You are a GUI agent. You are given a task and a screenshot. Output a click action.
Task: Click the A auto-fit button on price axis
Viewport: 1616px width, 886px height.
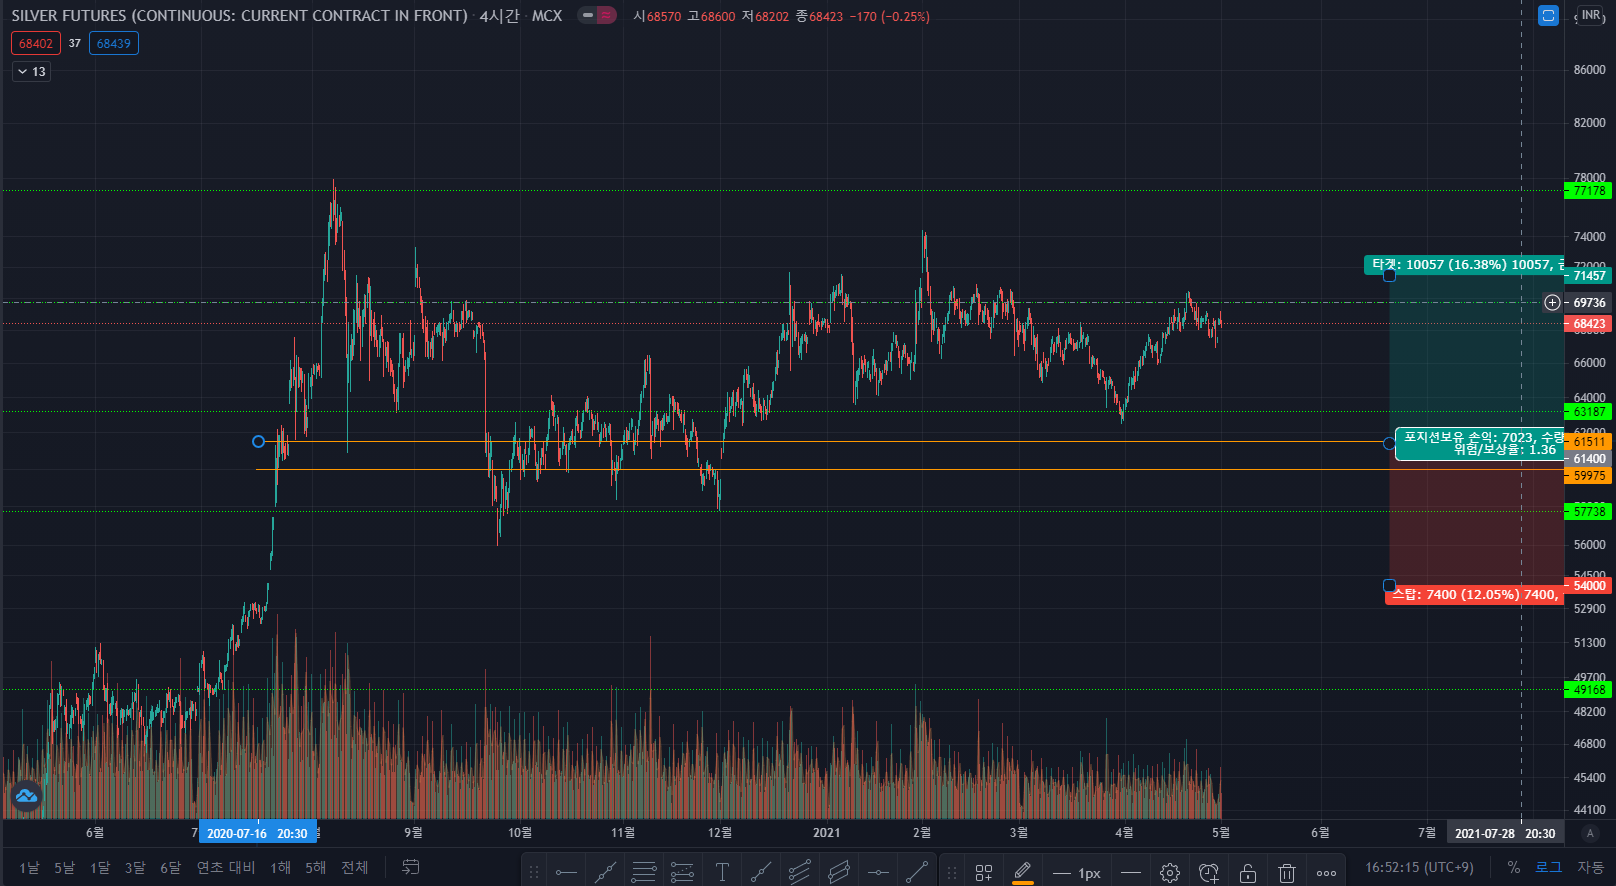coord(1590,833)
